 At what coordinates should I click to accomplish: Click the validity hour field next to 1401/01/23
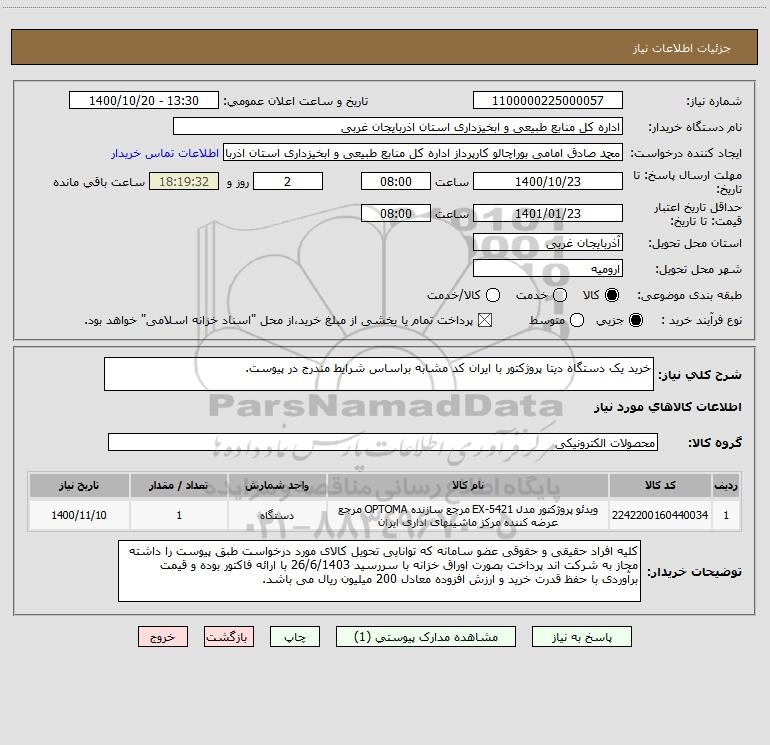point(396,214)
